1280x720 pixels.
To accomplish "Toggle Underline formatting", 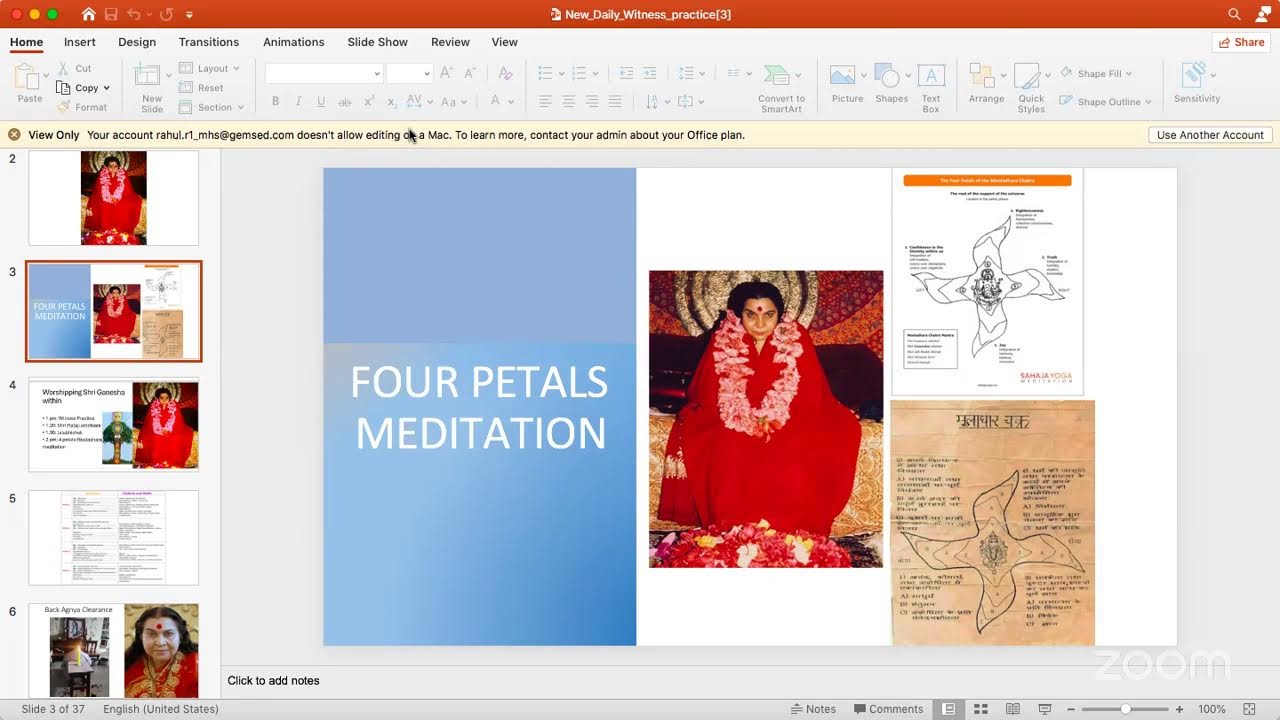I will tap(321, 101).
